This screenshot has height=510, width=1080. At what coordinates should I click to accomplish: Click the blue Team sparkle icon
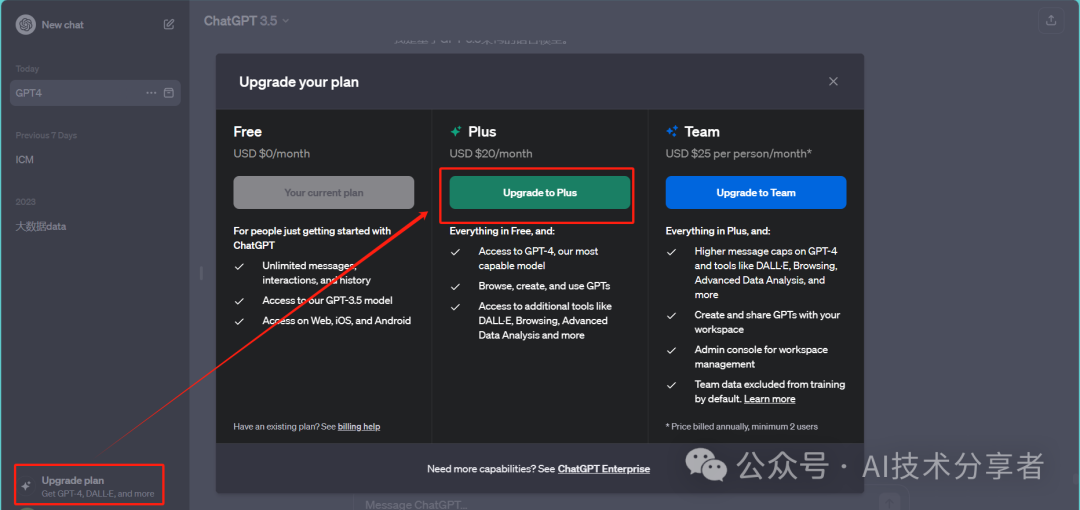click(x=672, y=132)
